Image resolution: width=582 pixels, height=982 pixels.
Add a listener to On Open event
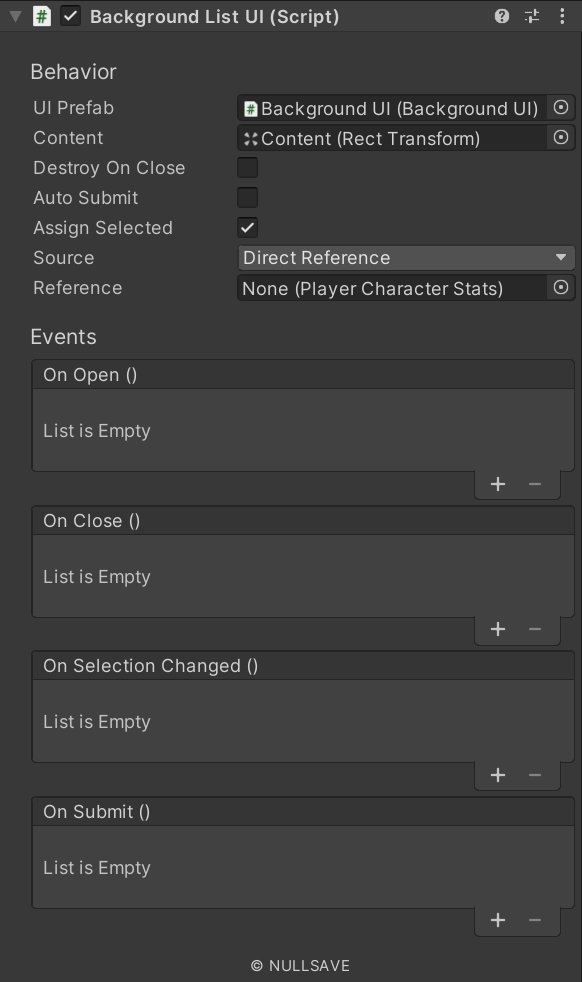tap(498, 484)
